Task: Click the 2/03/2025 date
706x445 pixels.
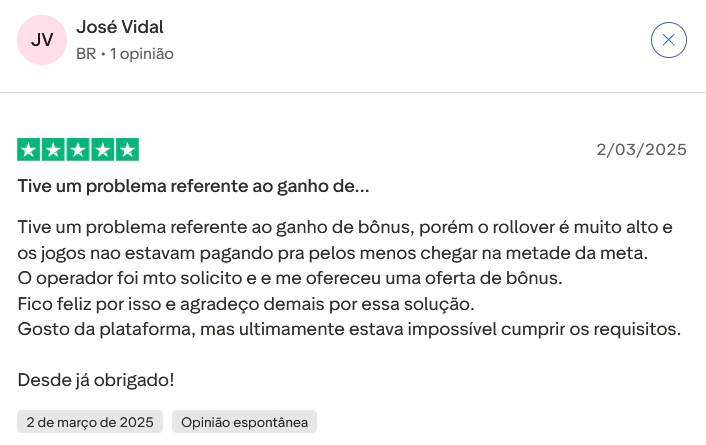Action: click(641, 150)
